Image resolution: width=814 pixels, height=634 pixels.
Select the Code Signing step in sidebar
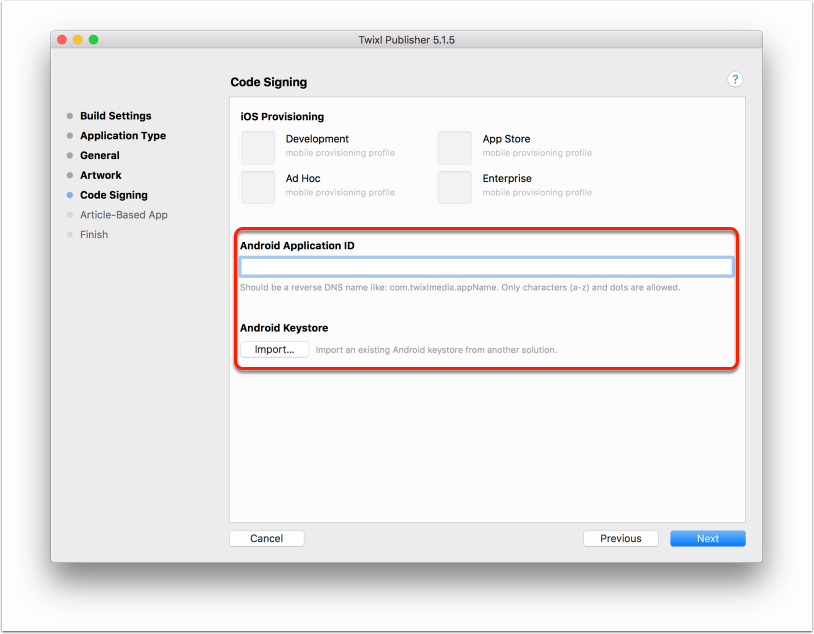click(114, 195)
